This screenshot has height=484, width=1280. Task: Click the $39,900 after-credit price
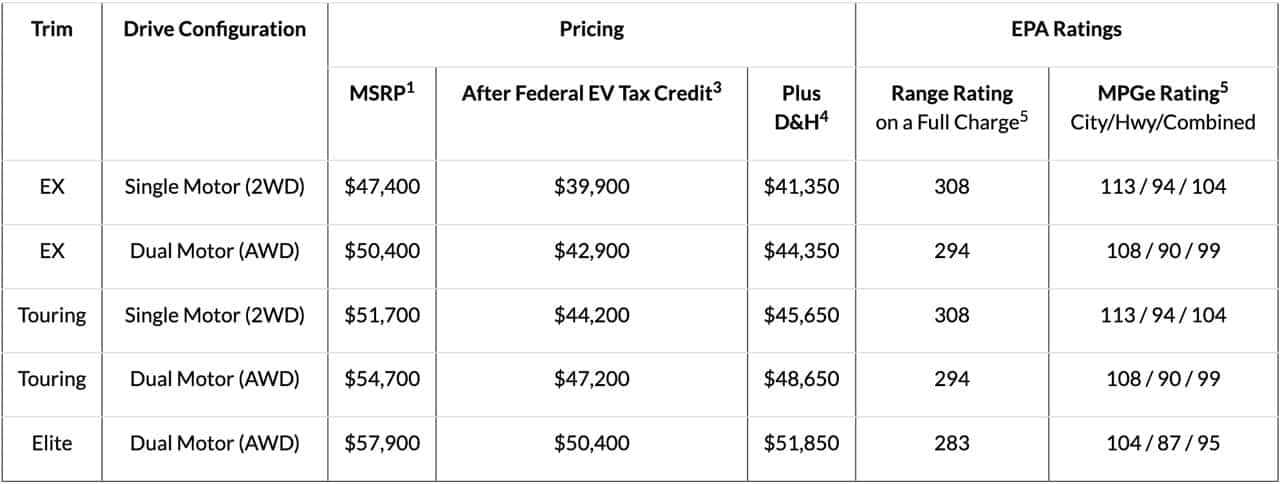tap(592, 187)
